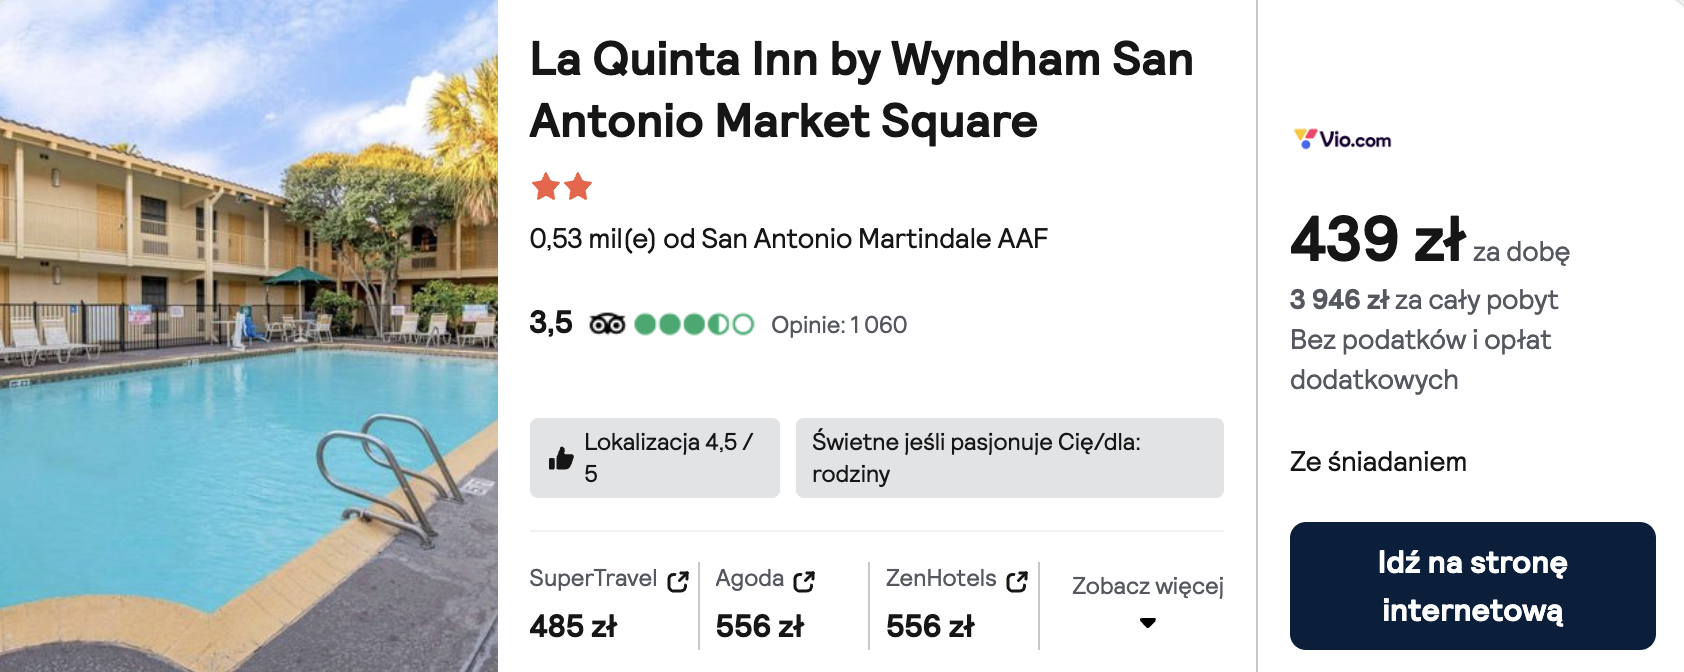Click the TripAdvisor green rating bubbles
The width and height of the screenshot is (1684, 672).
tap(694, 324)
